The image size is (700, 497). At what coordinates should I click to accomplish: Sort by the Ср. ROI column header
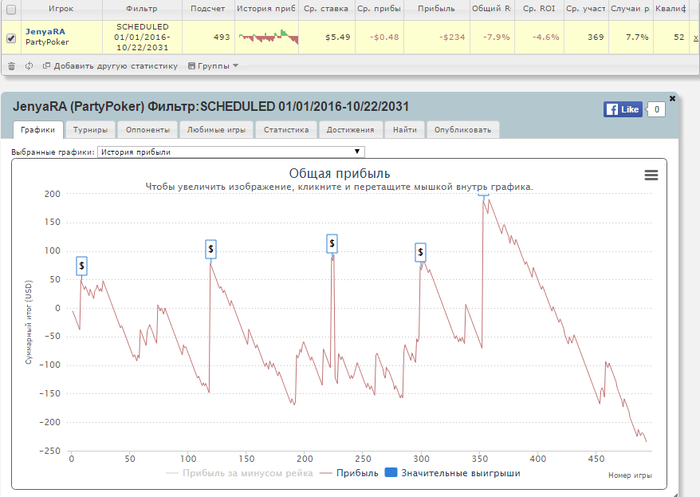(539, 8)
